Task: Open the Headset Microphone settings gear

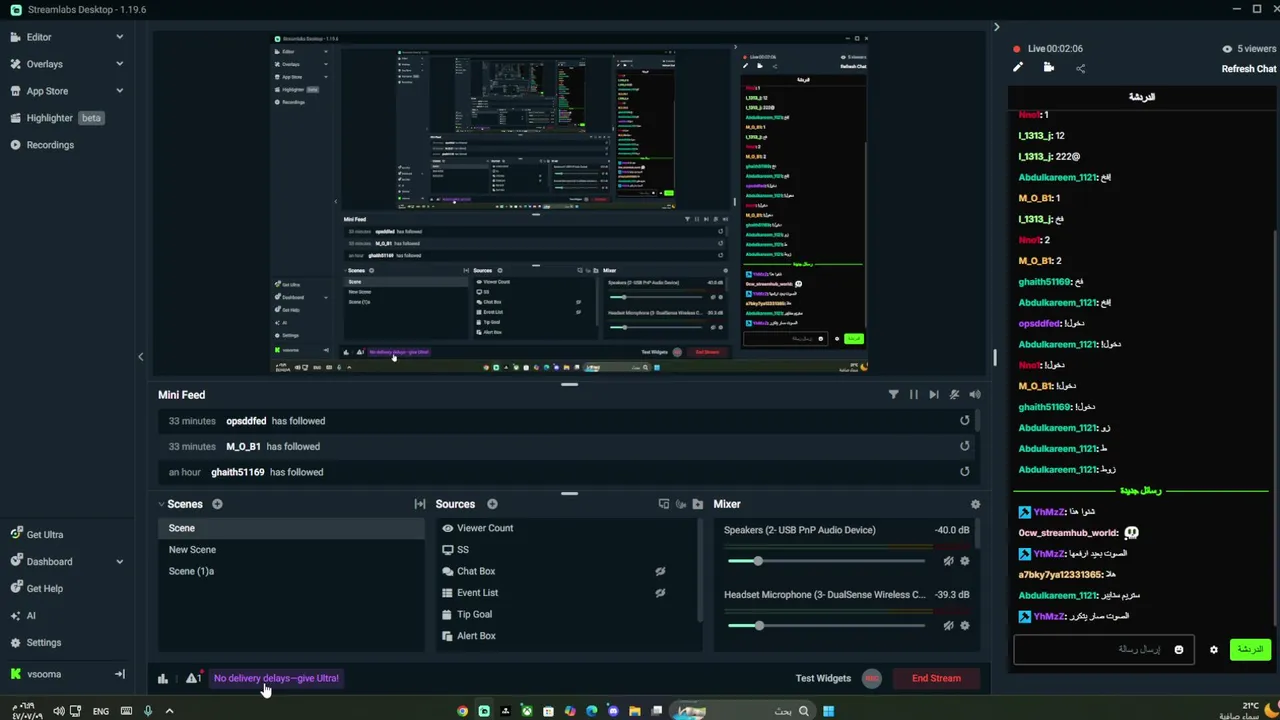Action: [965, 626]
